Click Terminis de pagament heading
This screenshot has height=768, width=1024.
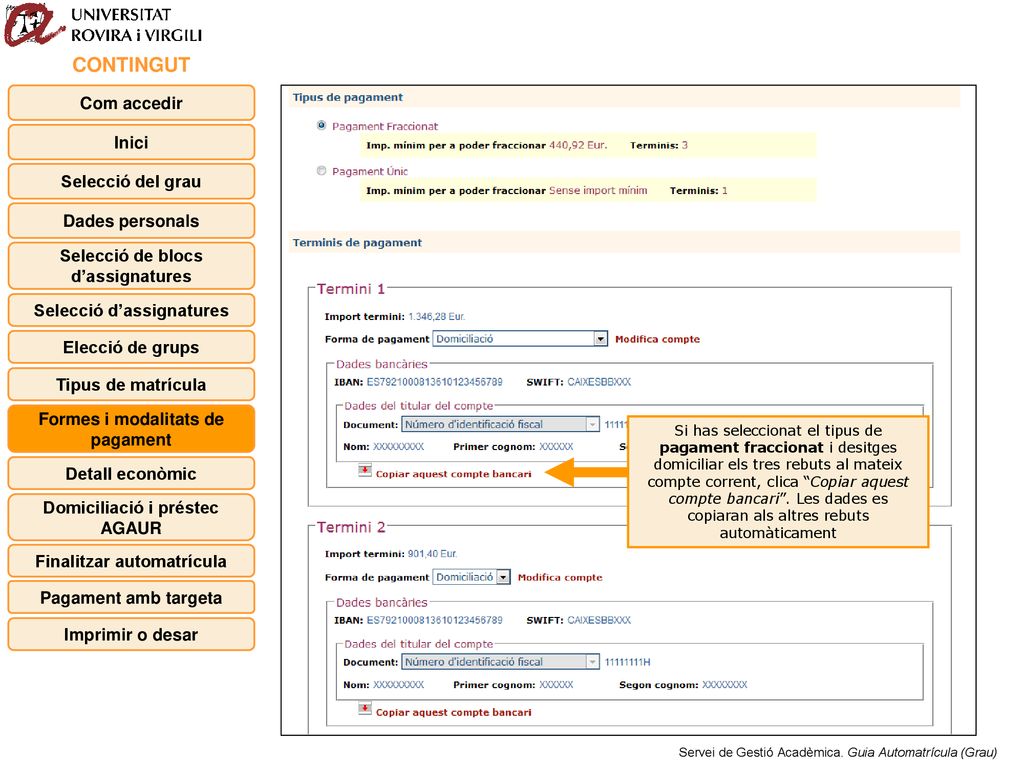tap(357, 243)
